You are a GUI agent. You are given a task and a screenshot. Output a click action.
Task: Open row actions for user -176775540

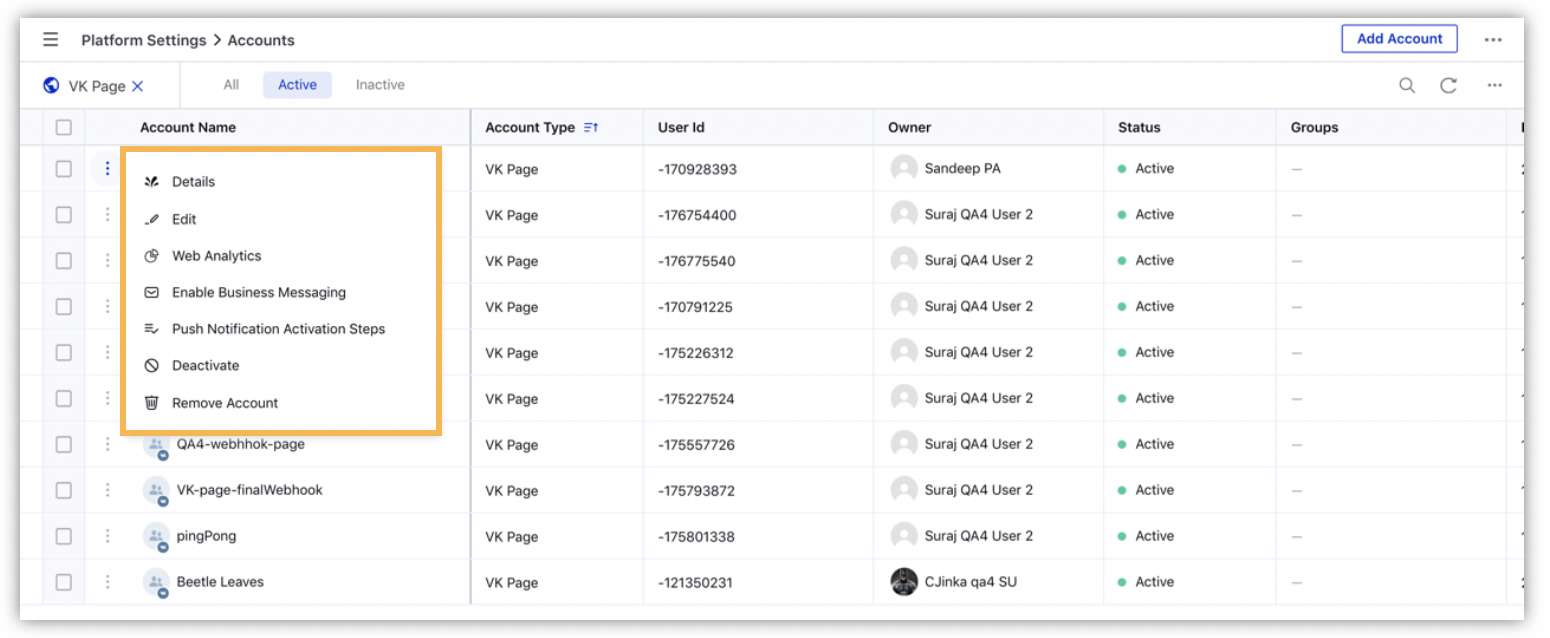[x=107, y=261]
